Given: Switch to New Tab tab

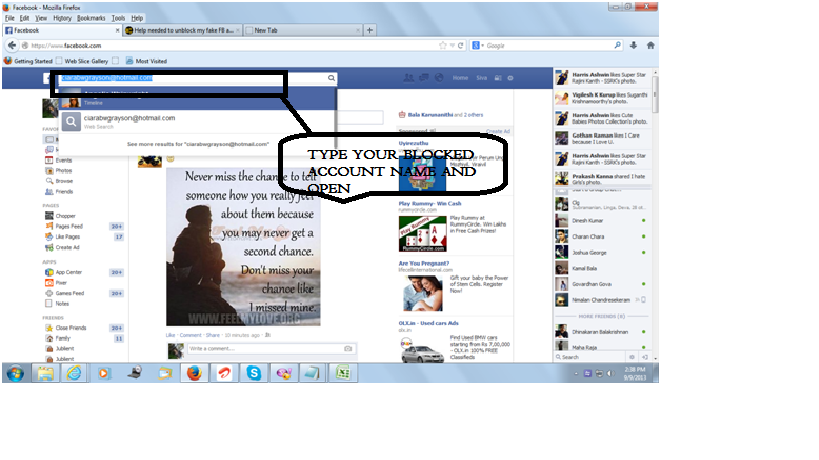Looking at the screenshot, I should pos(303,30).
